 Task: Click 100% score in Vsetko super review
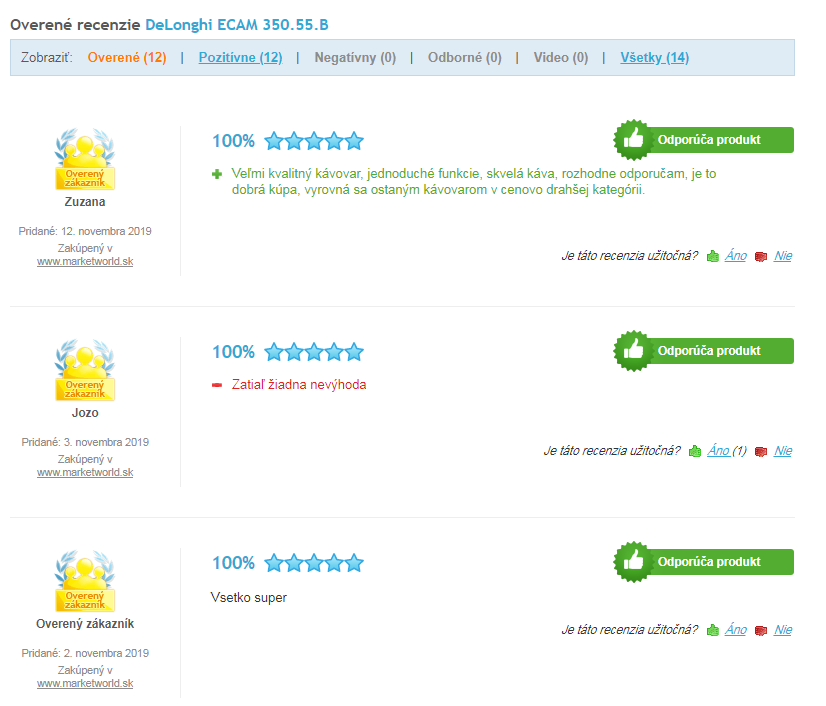click(233, 563)
